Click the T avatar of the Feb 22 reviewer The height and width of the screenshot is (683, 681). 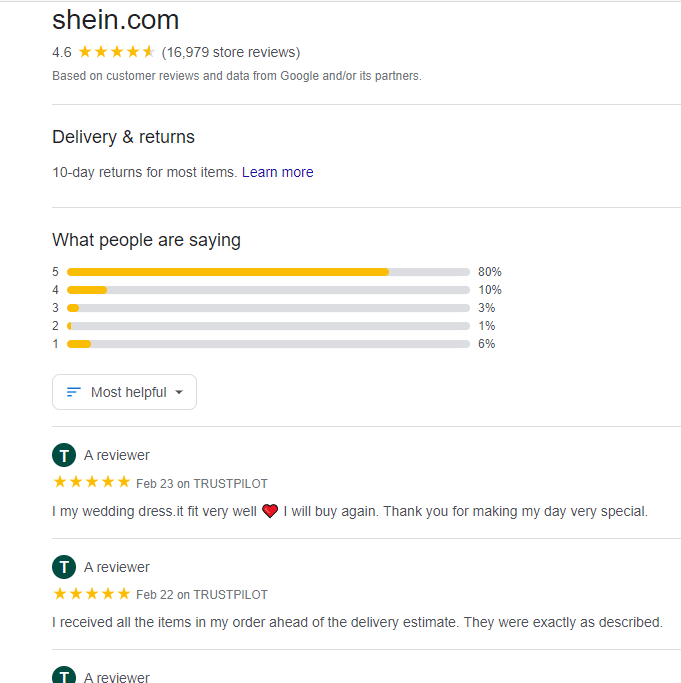pyautogui.click(x=64, y=567)
